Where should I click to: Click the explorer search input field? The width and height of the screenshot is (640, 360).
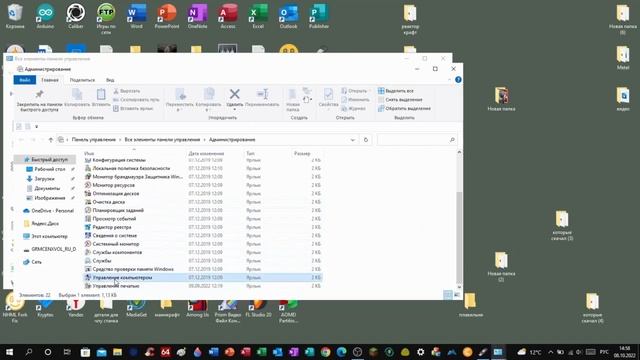tap(416, 140)
